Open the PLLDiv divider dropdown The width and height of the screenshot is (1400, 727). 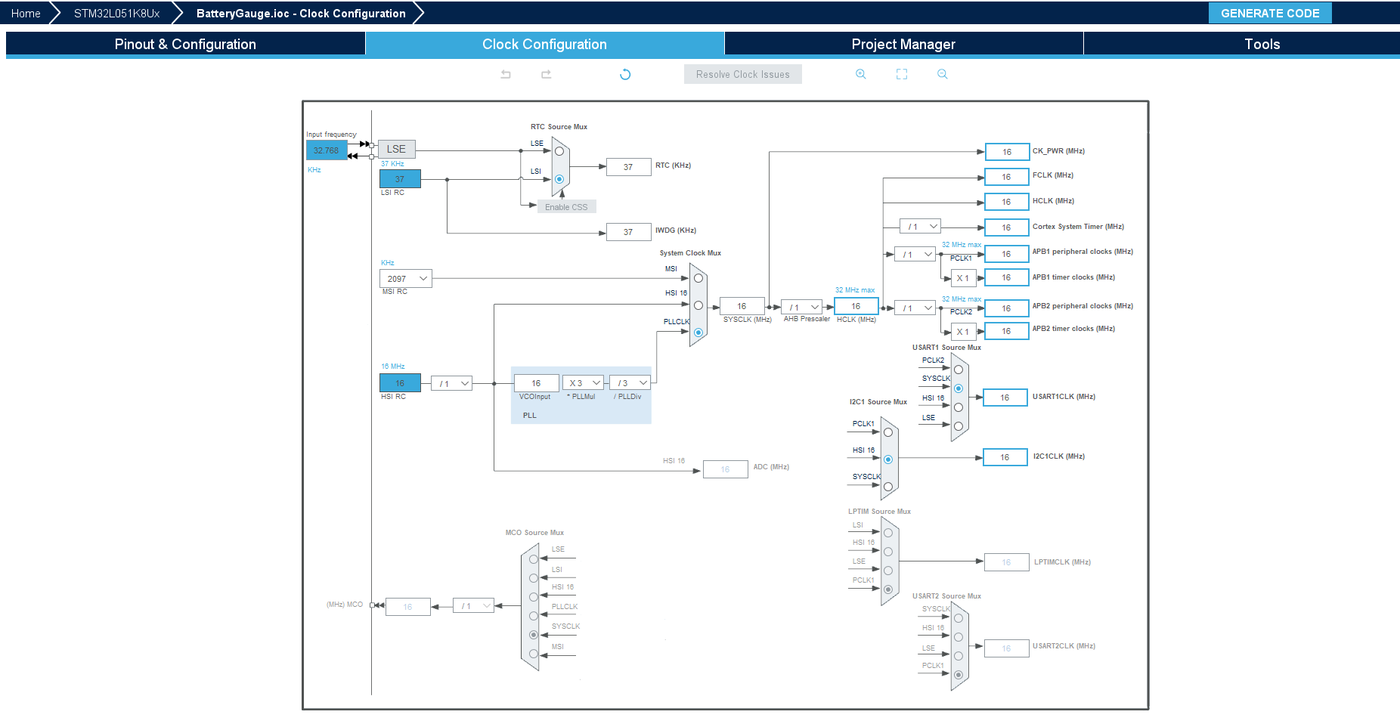(x=629, y=383)
